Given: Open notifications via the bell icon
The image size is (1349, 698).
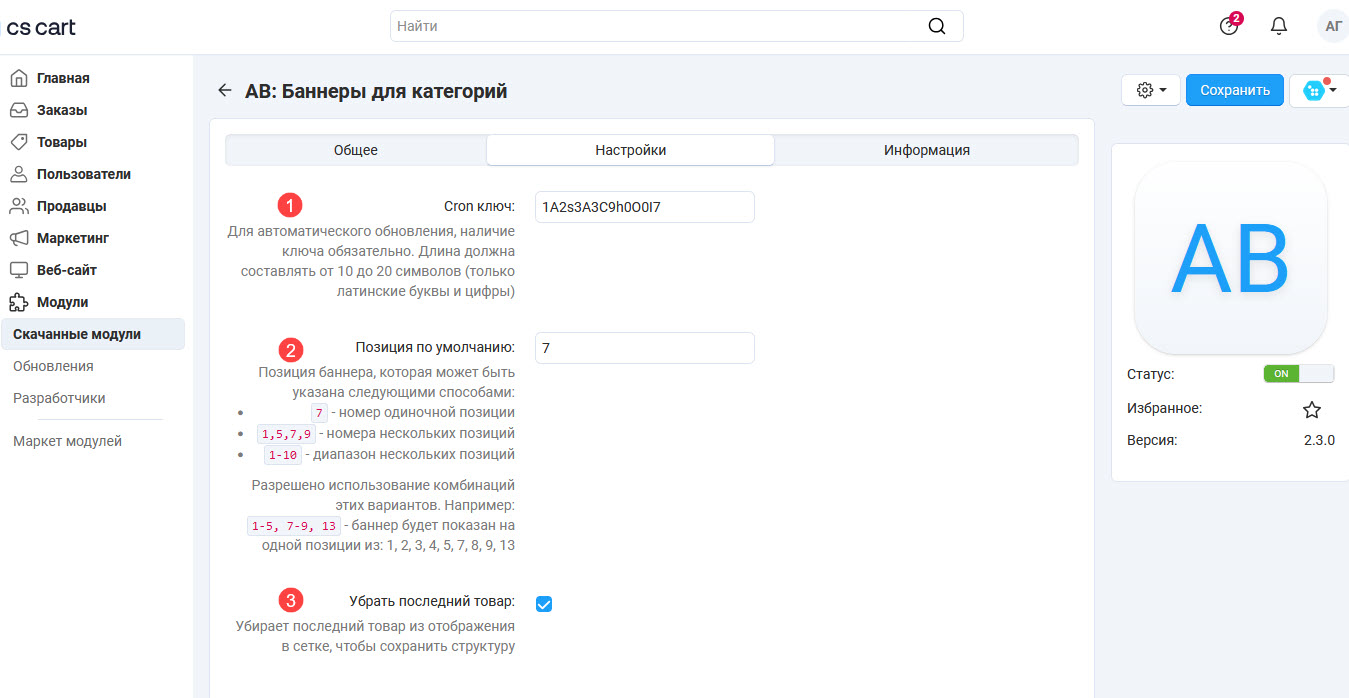Looking at the screenshot, I should (x=1278, y=25).
